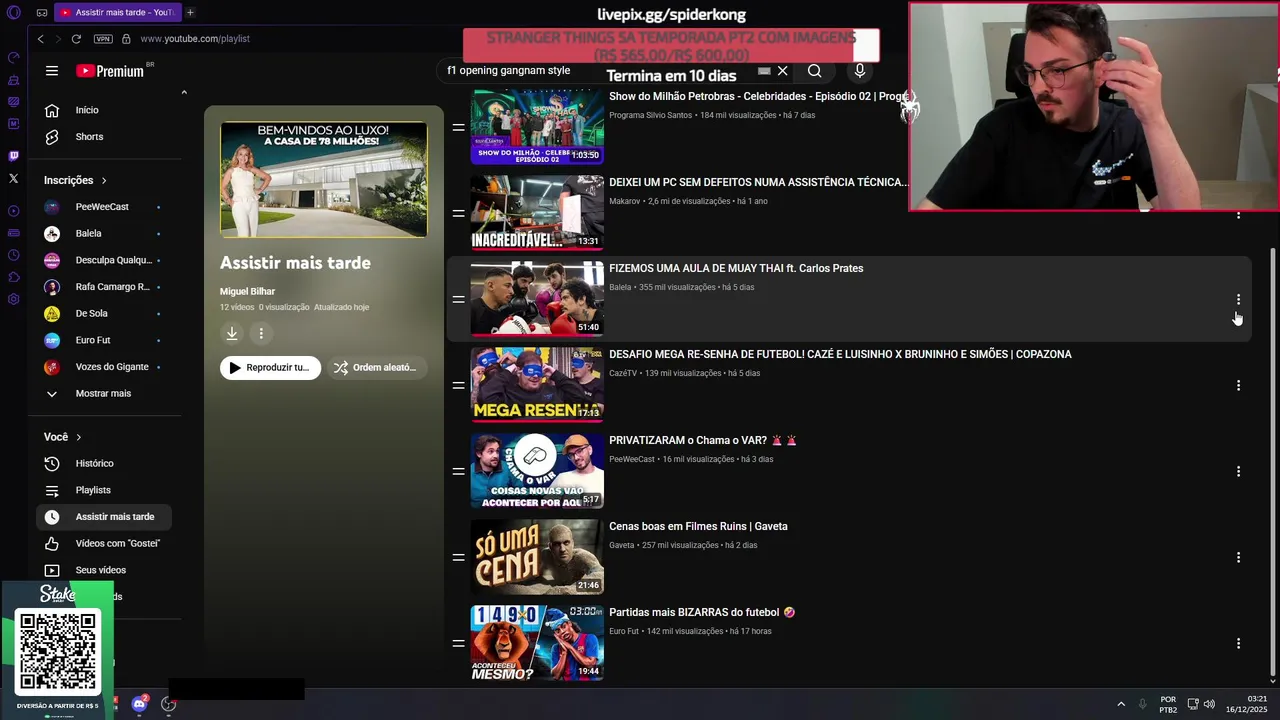
Task: Toggle the VPN badge in the address bar
Action: [103, 39]
